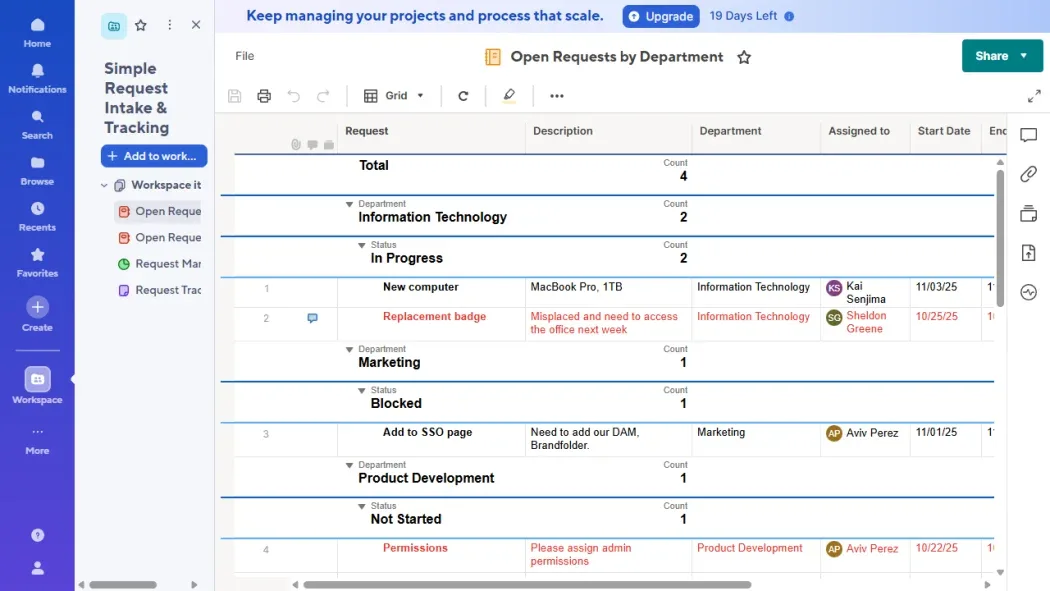Open Search in the left sidebar

[38, 125]
